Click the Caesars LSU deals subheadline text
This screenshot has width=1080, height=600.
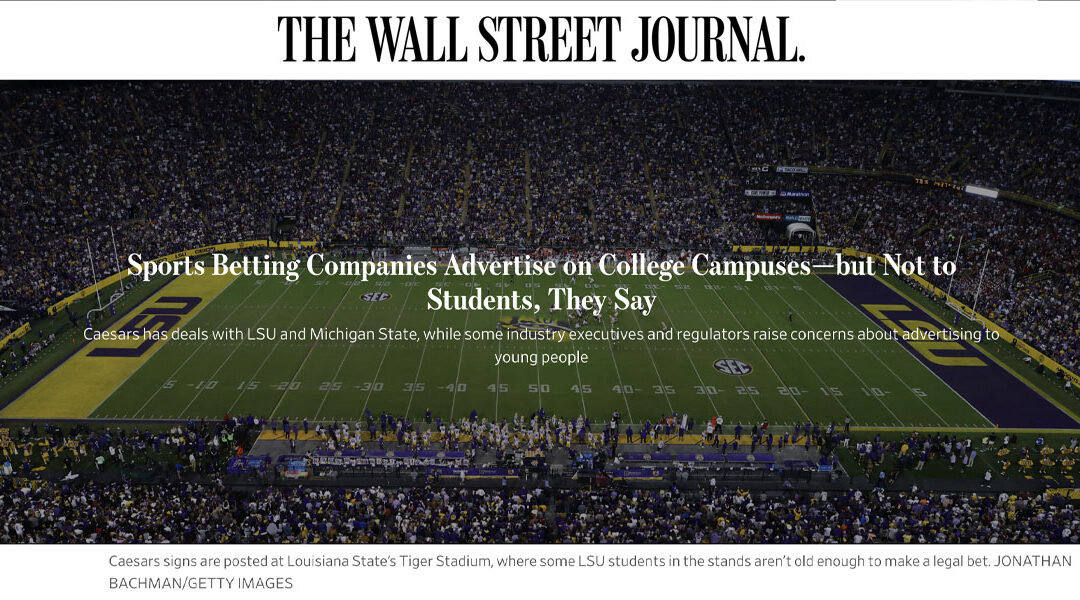[541, 345]
